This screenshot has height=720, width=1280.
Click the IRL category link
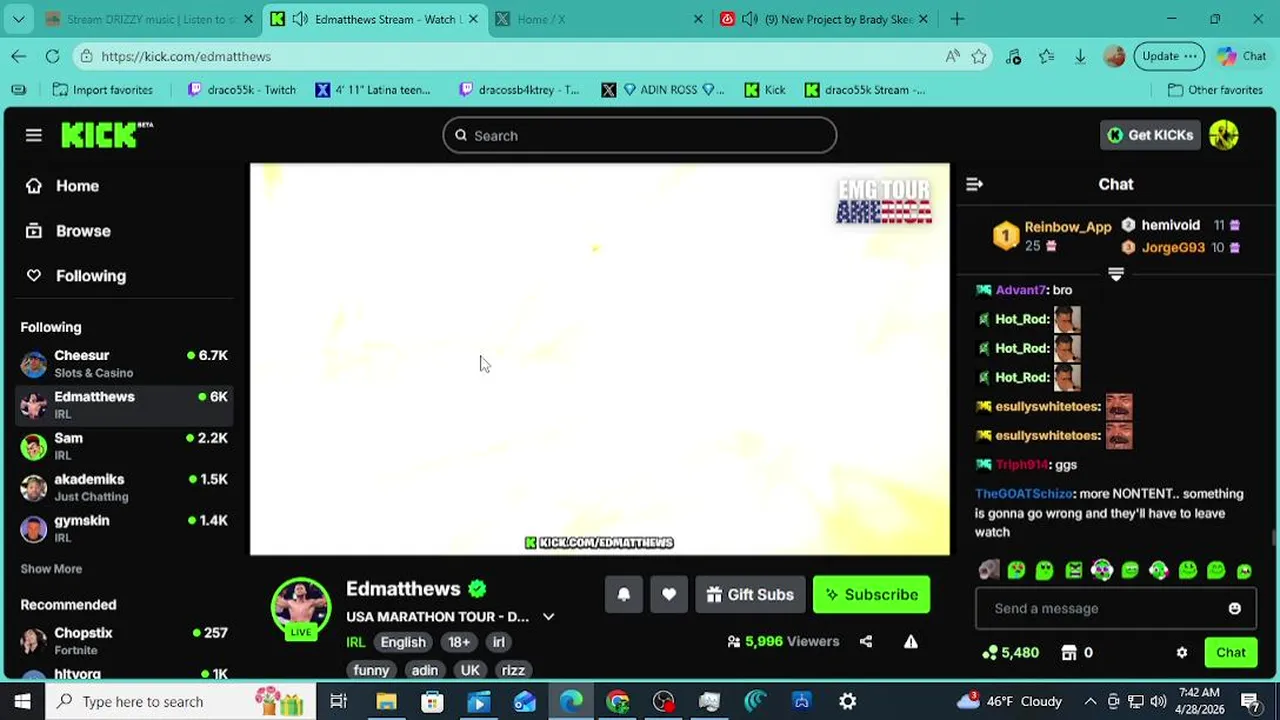click(356, 642)
